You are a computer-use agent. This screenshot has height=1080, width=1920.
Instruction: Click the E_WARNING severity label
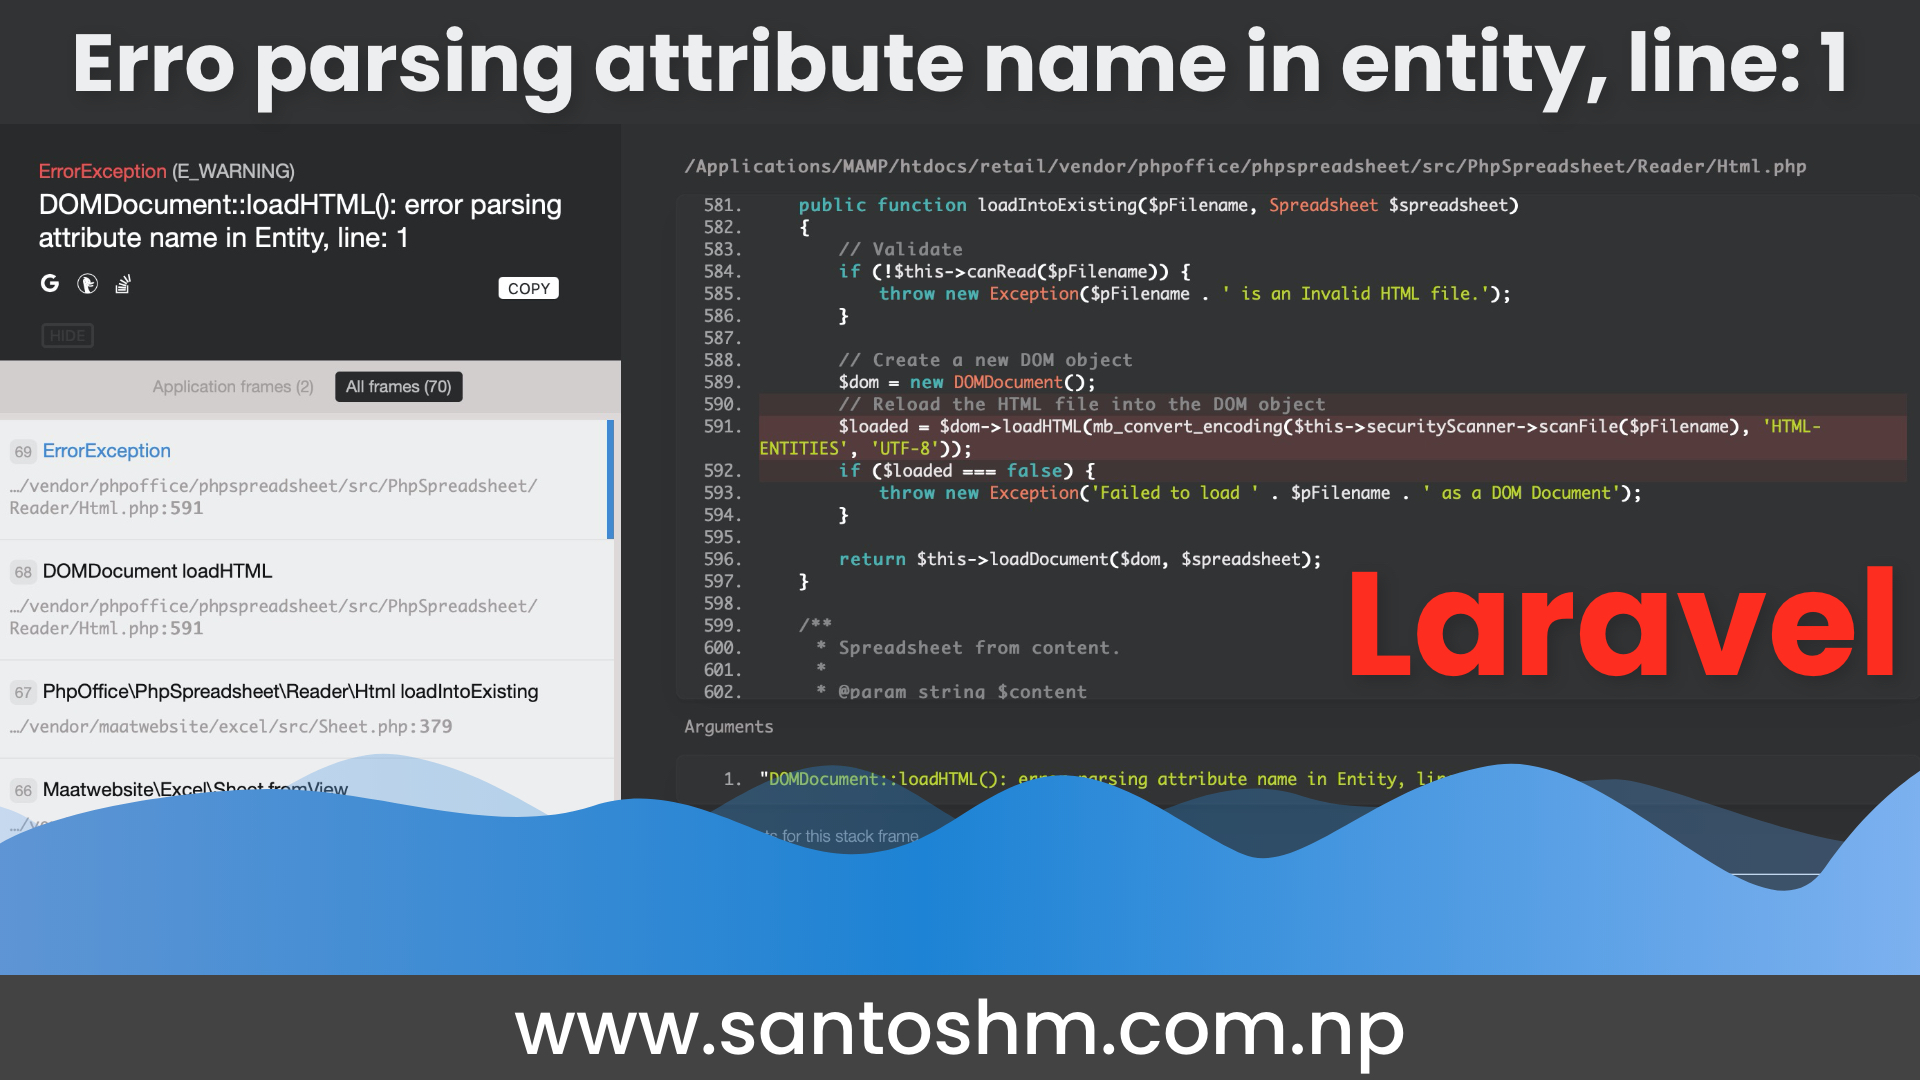click(235, 171)
